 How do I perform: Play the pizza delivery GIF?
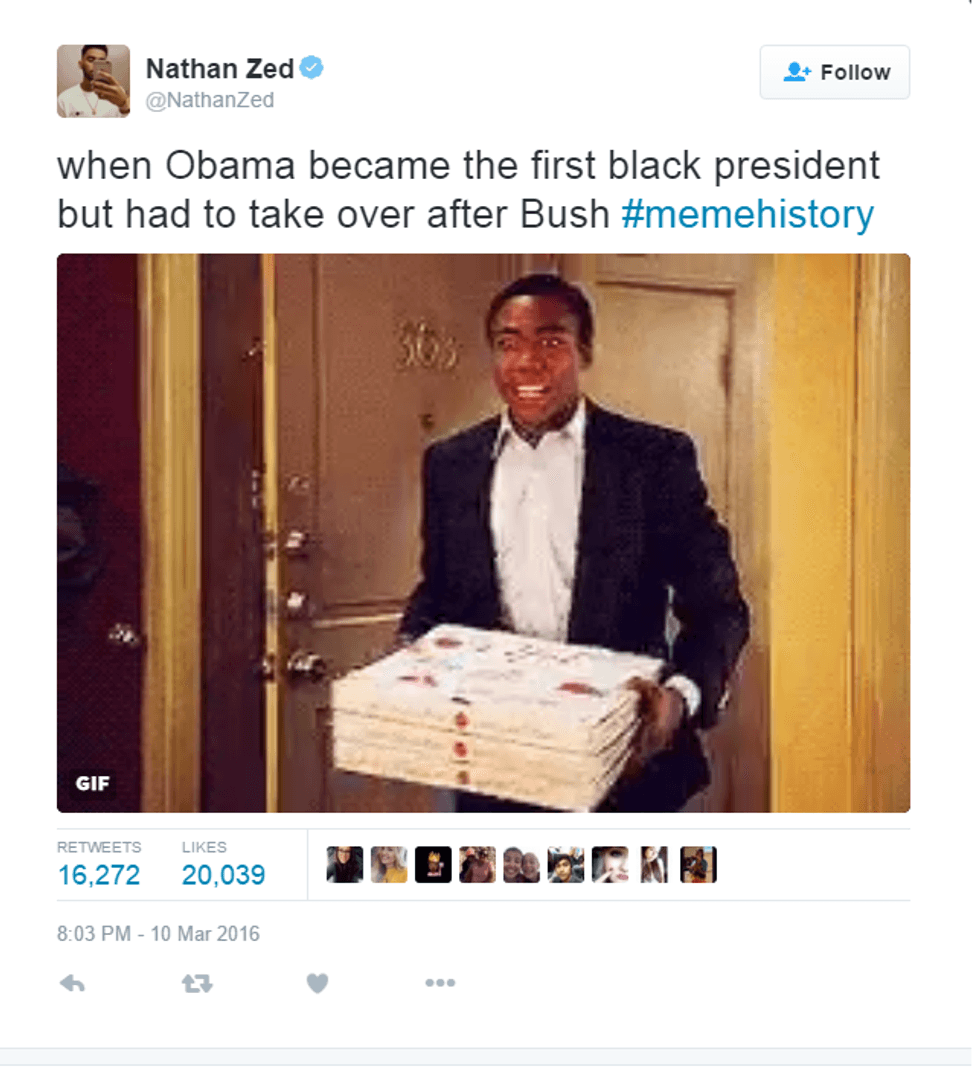483,533
